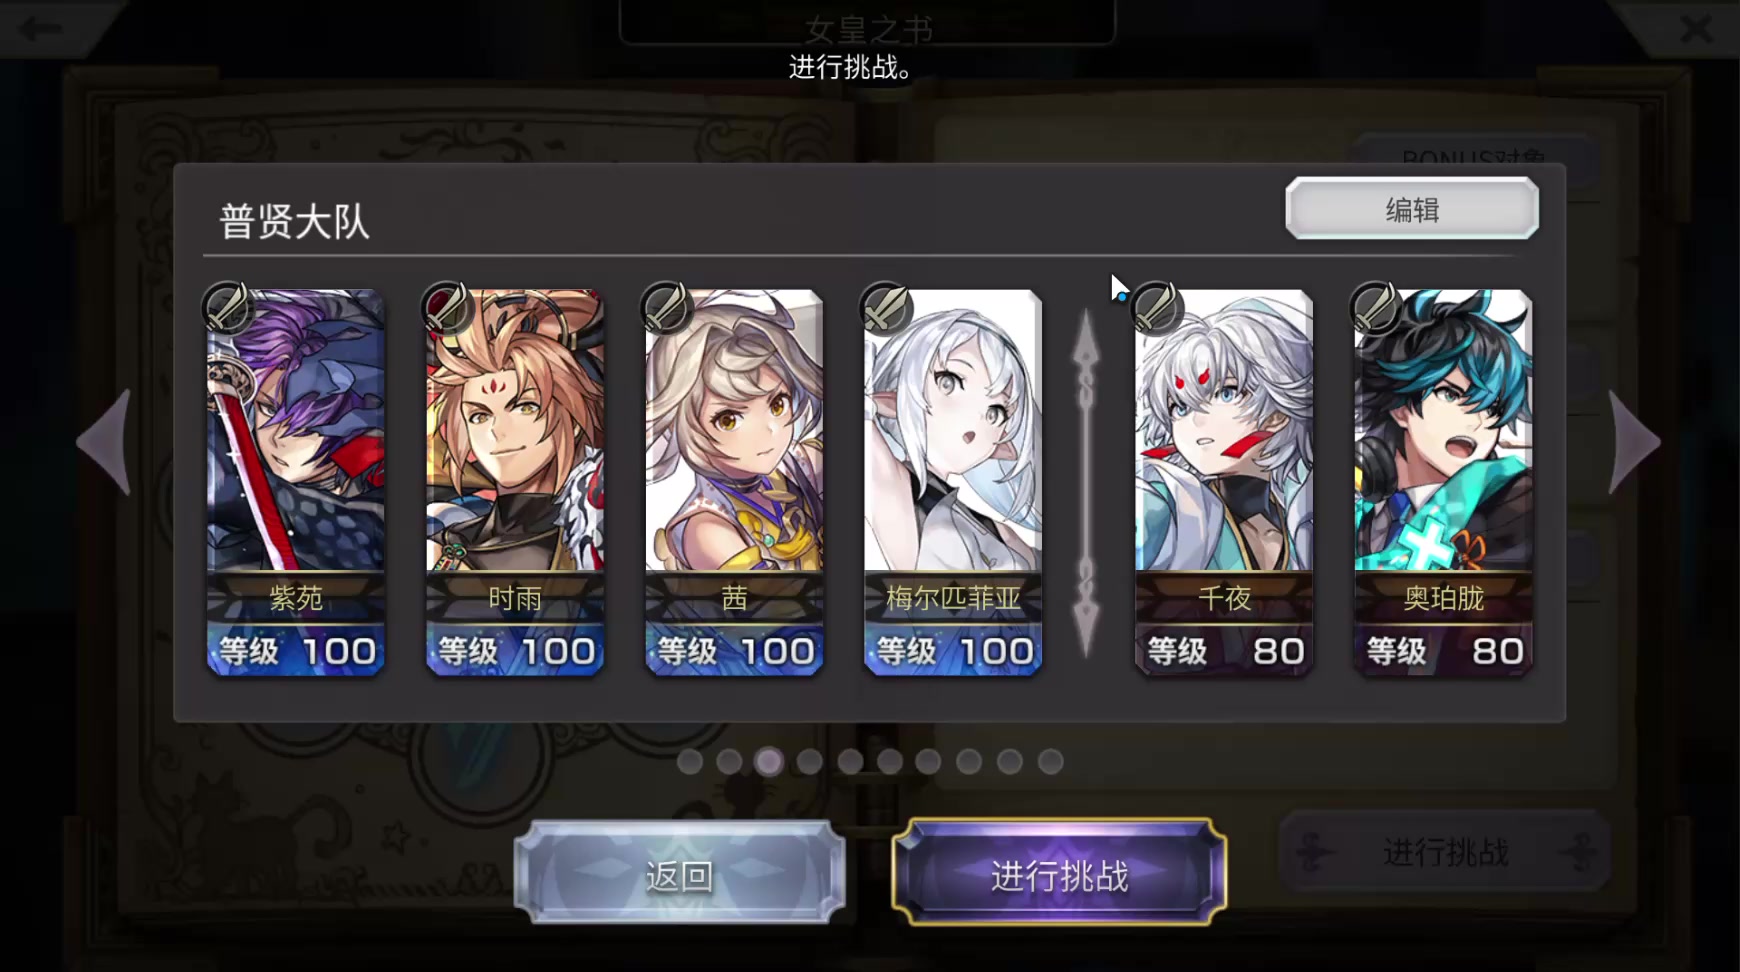Viewport: 1740px width, 972px height.
Task: Click the sword icon on 千夜's card
Action: tap(1157, 307)
